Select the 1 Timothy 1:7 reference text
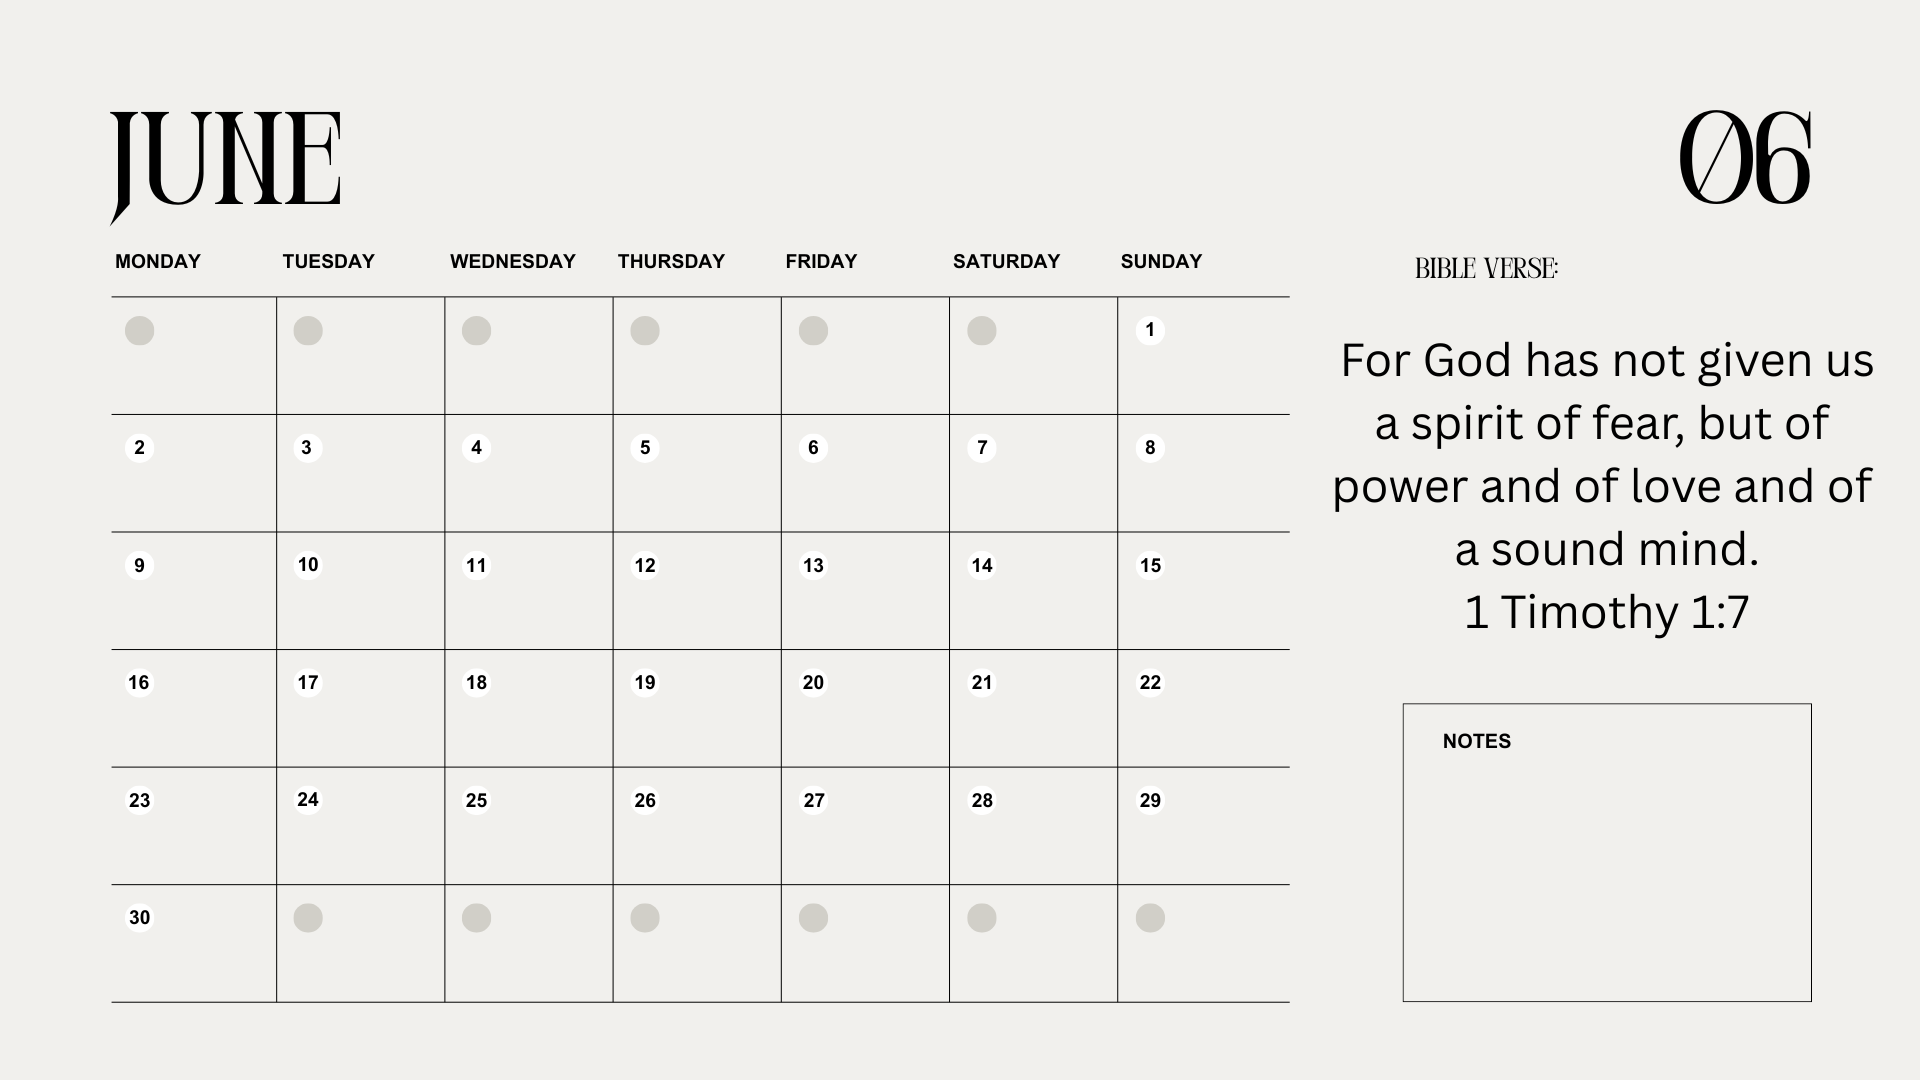This screenshot has width=1920, height=1080. (1606, 611)
